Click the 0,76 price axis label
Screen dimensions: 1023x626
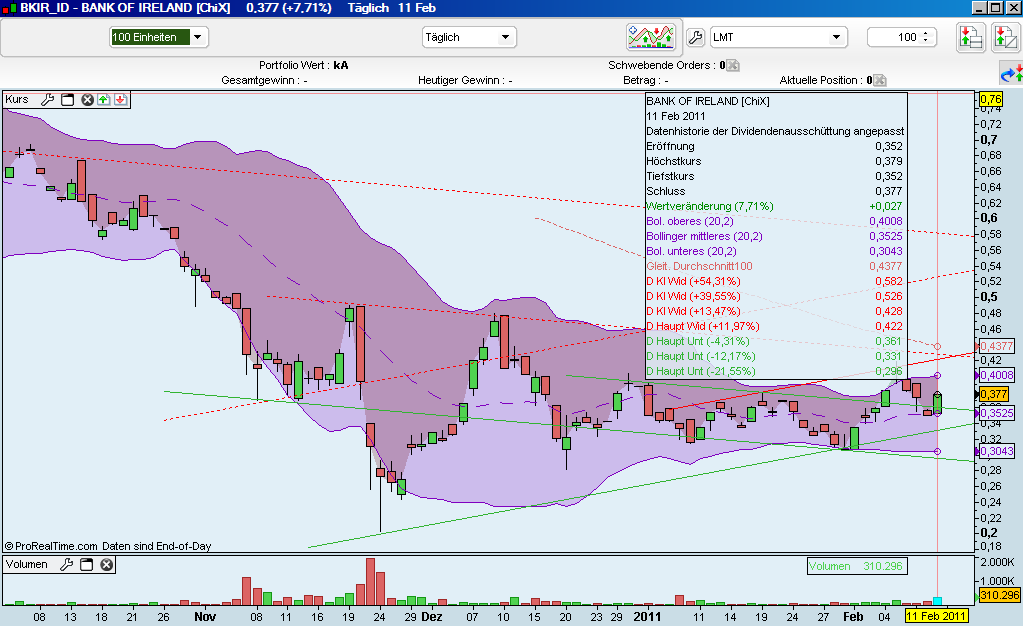pyautogui.click(x=990, y=99)
